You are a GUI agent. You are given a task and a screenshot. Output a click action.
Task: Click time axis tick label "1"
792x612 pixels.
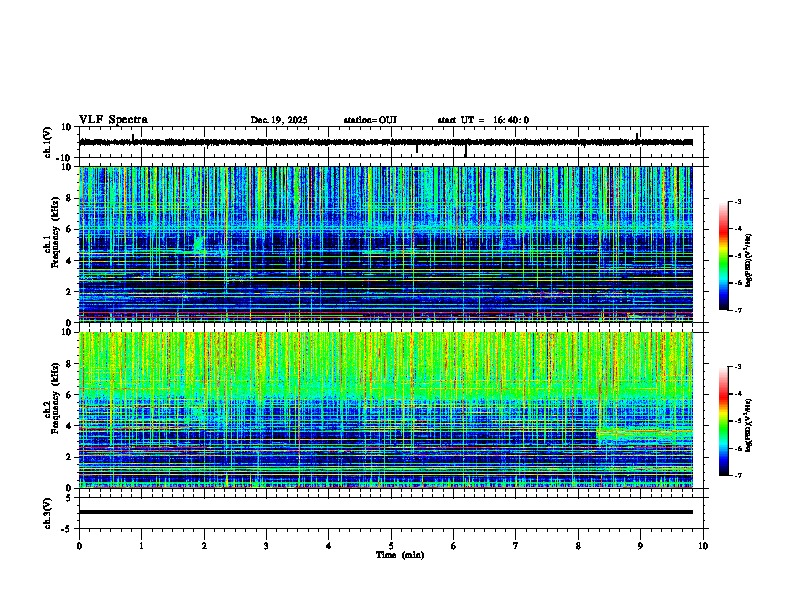[141, 546]
